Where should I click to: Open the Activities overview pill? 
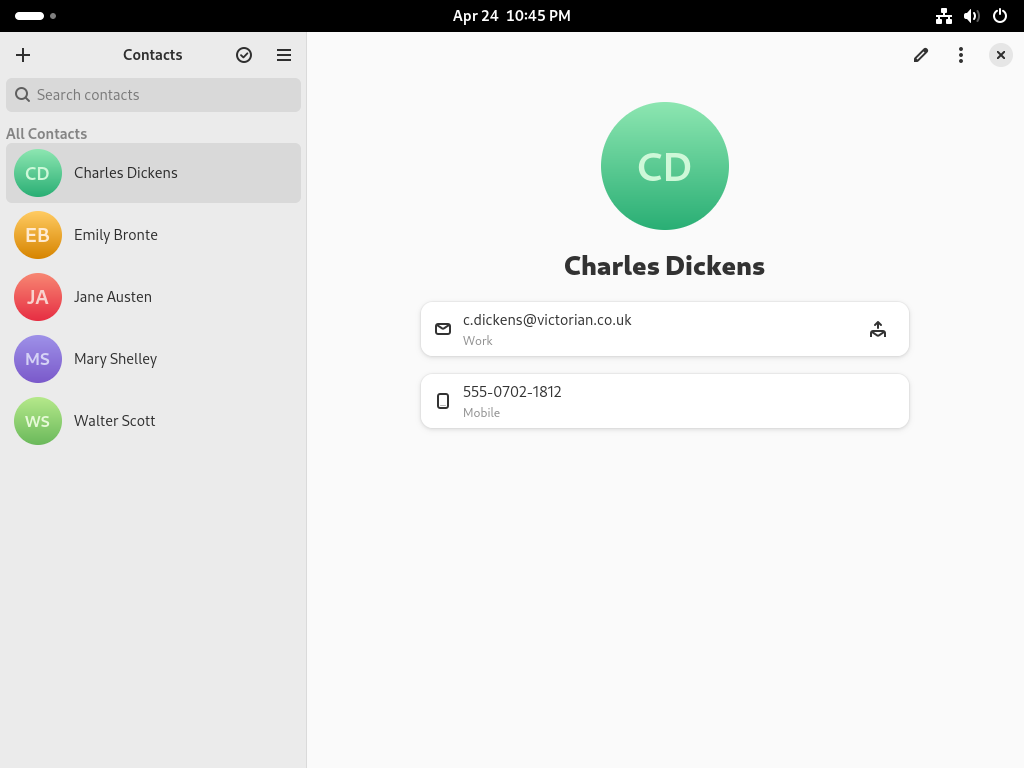(x=35, y=16)
